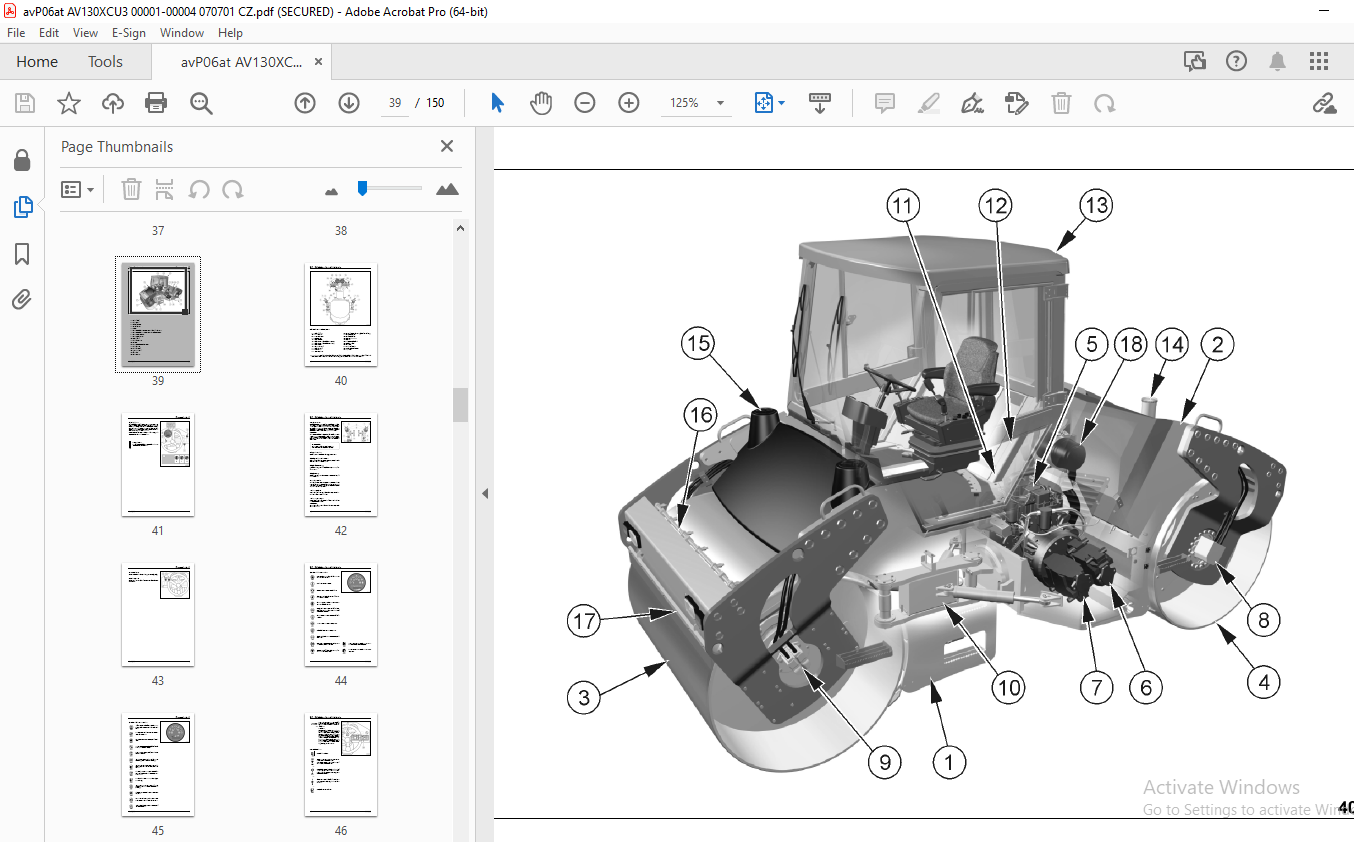Open the E-Sign menu

[x=129, y=33]
